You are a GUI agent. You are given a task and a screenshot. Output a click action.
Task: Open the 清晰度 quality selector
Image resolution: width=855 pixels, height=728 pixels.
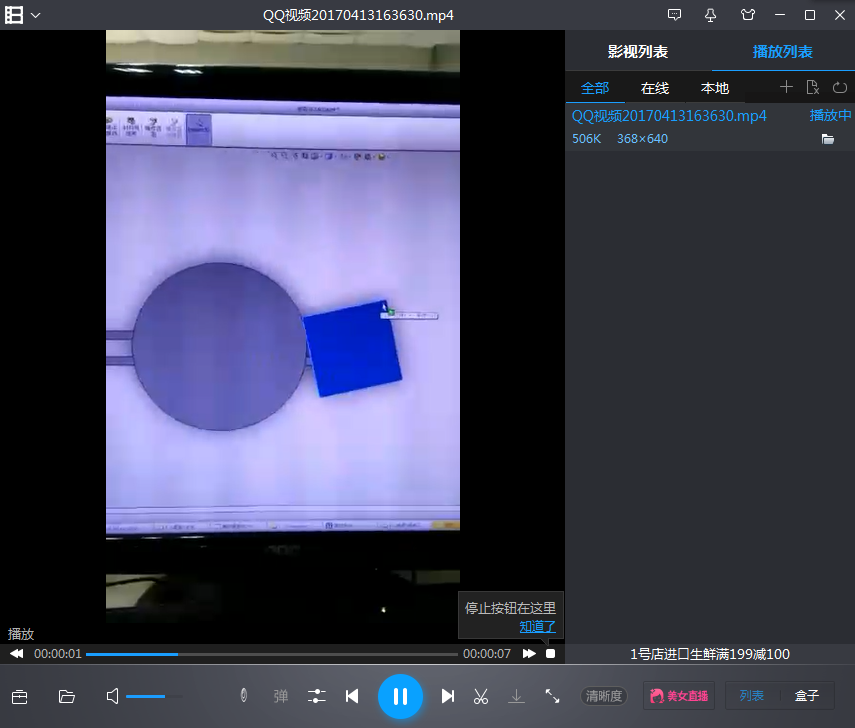pyautogui.click(x=604, y=696)
